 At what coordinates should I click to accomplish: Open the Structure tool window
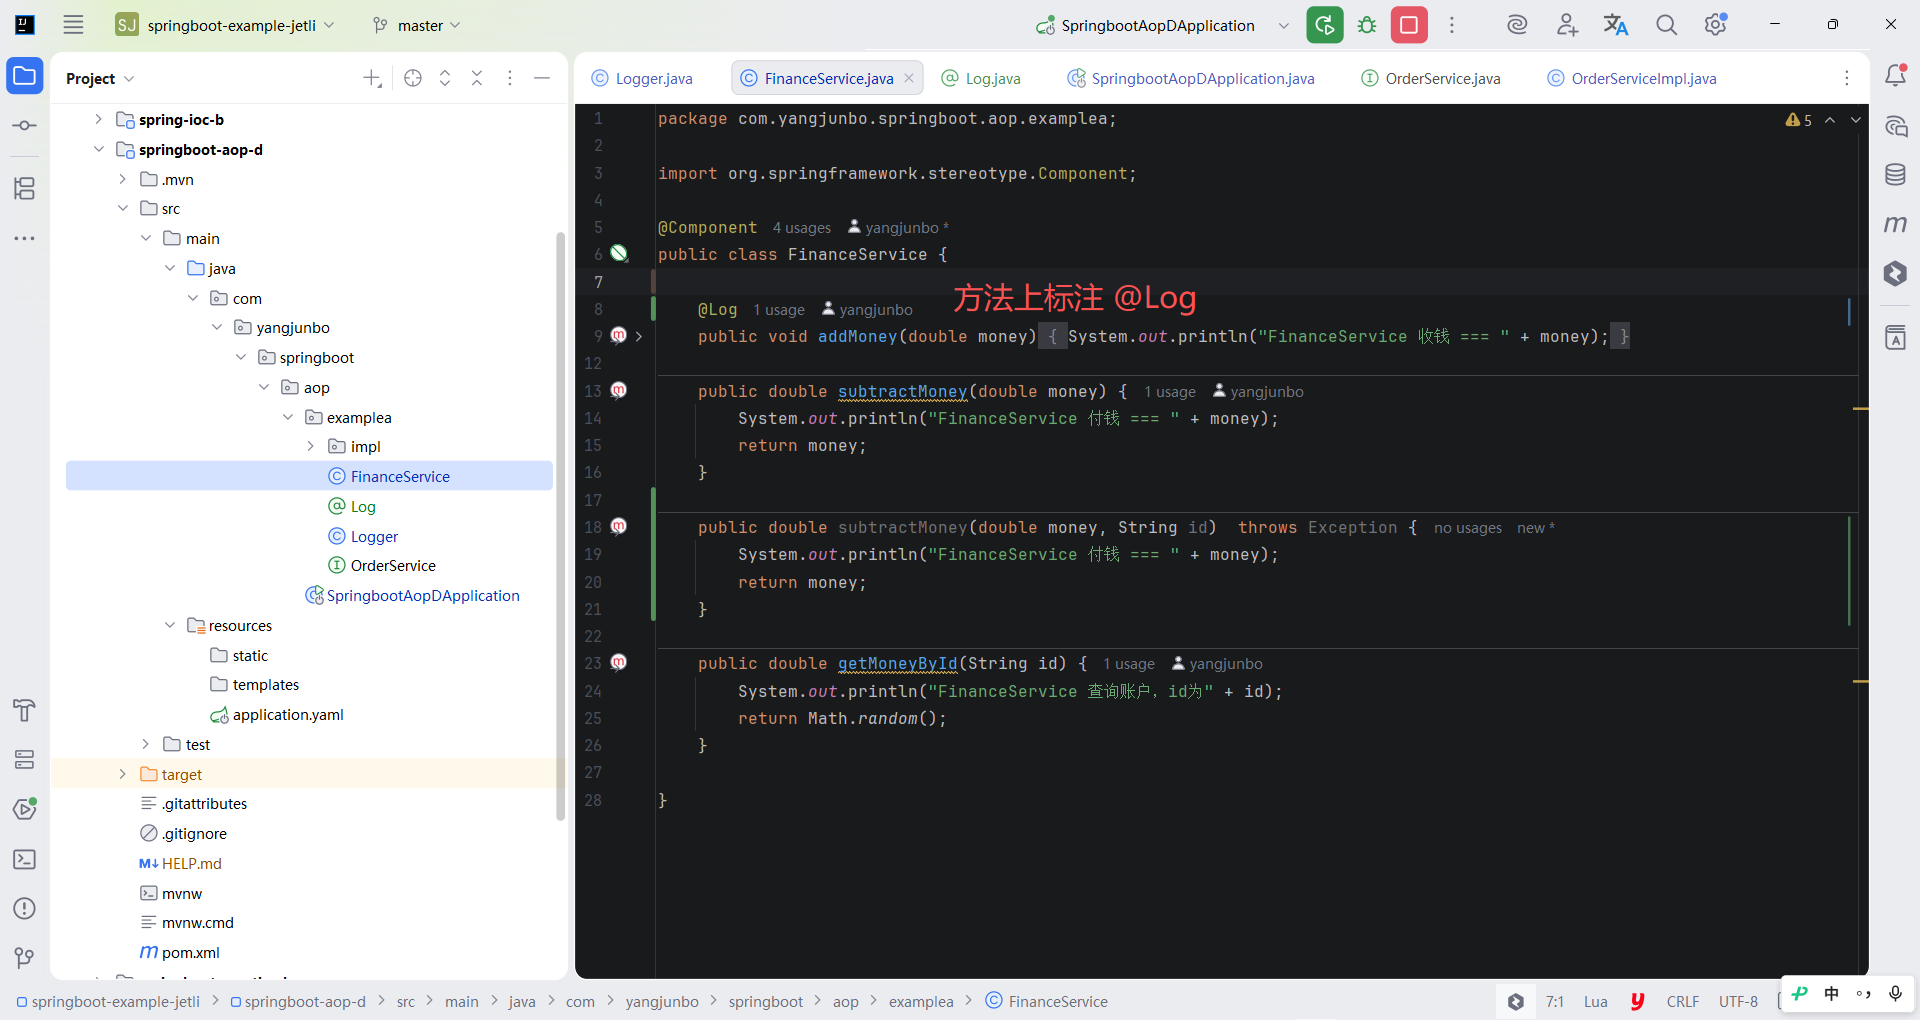pyautogui.click(x=25, y=188)
